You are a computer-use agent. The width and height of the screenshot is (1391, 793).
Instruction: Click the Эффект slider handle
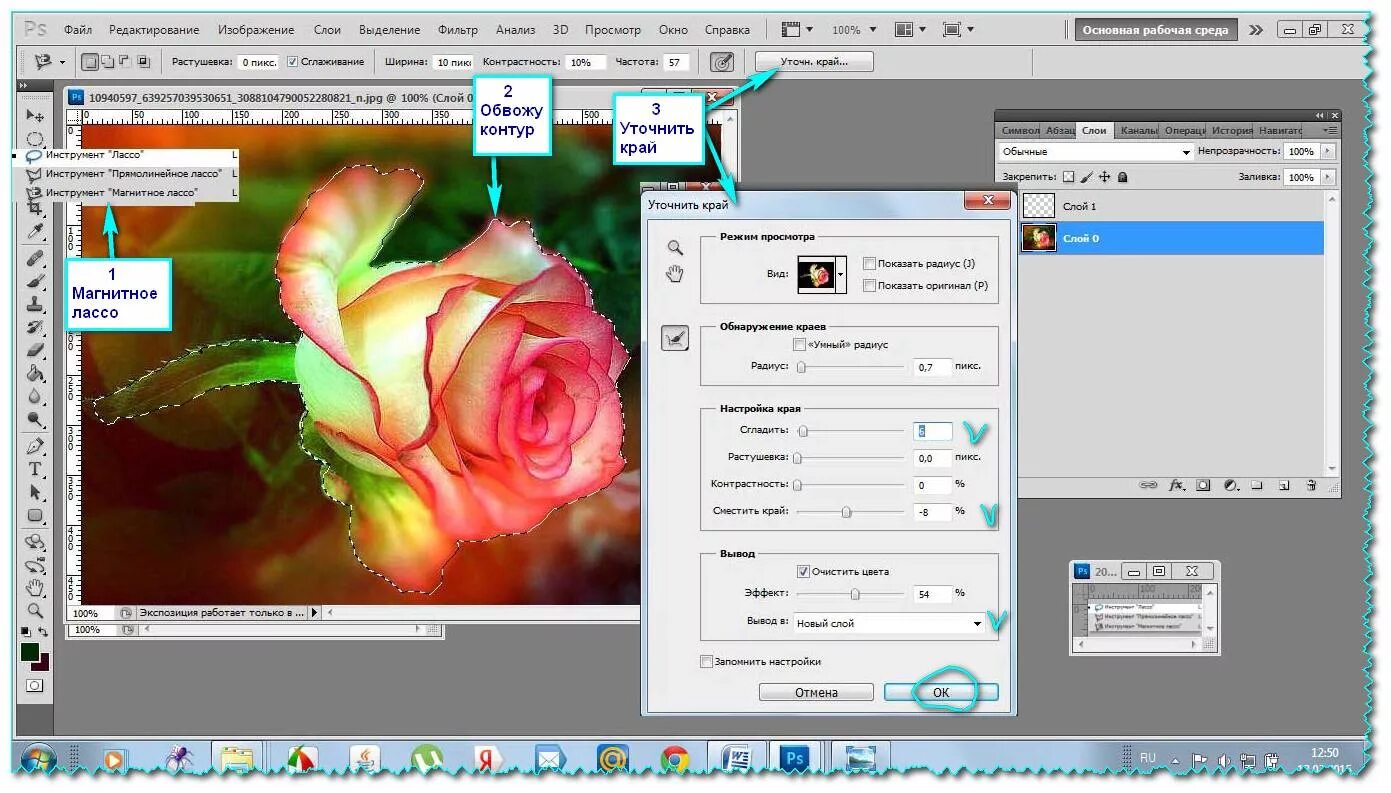click(855, 594)
